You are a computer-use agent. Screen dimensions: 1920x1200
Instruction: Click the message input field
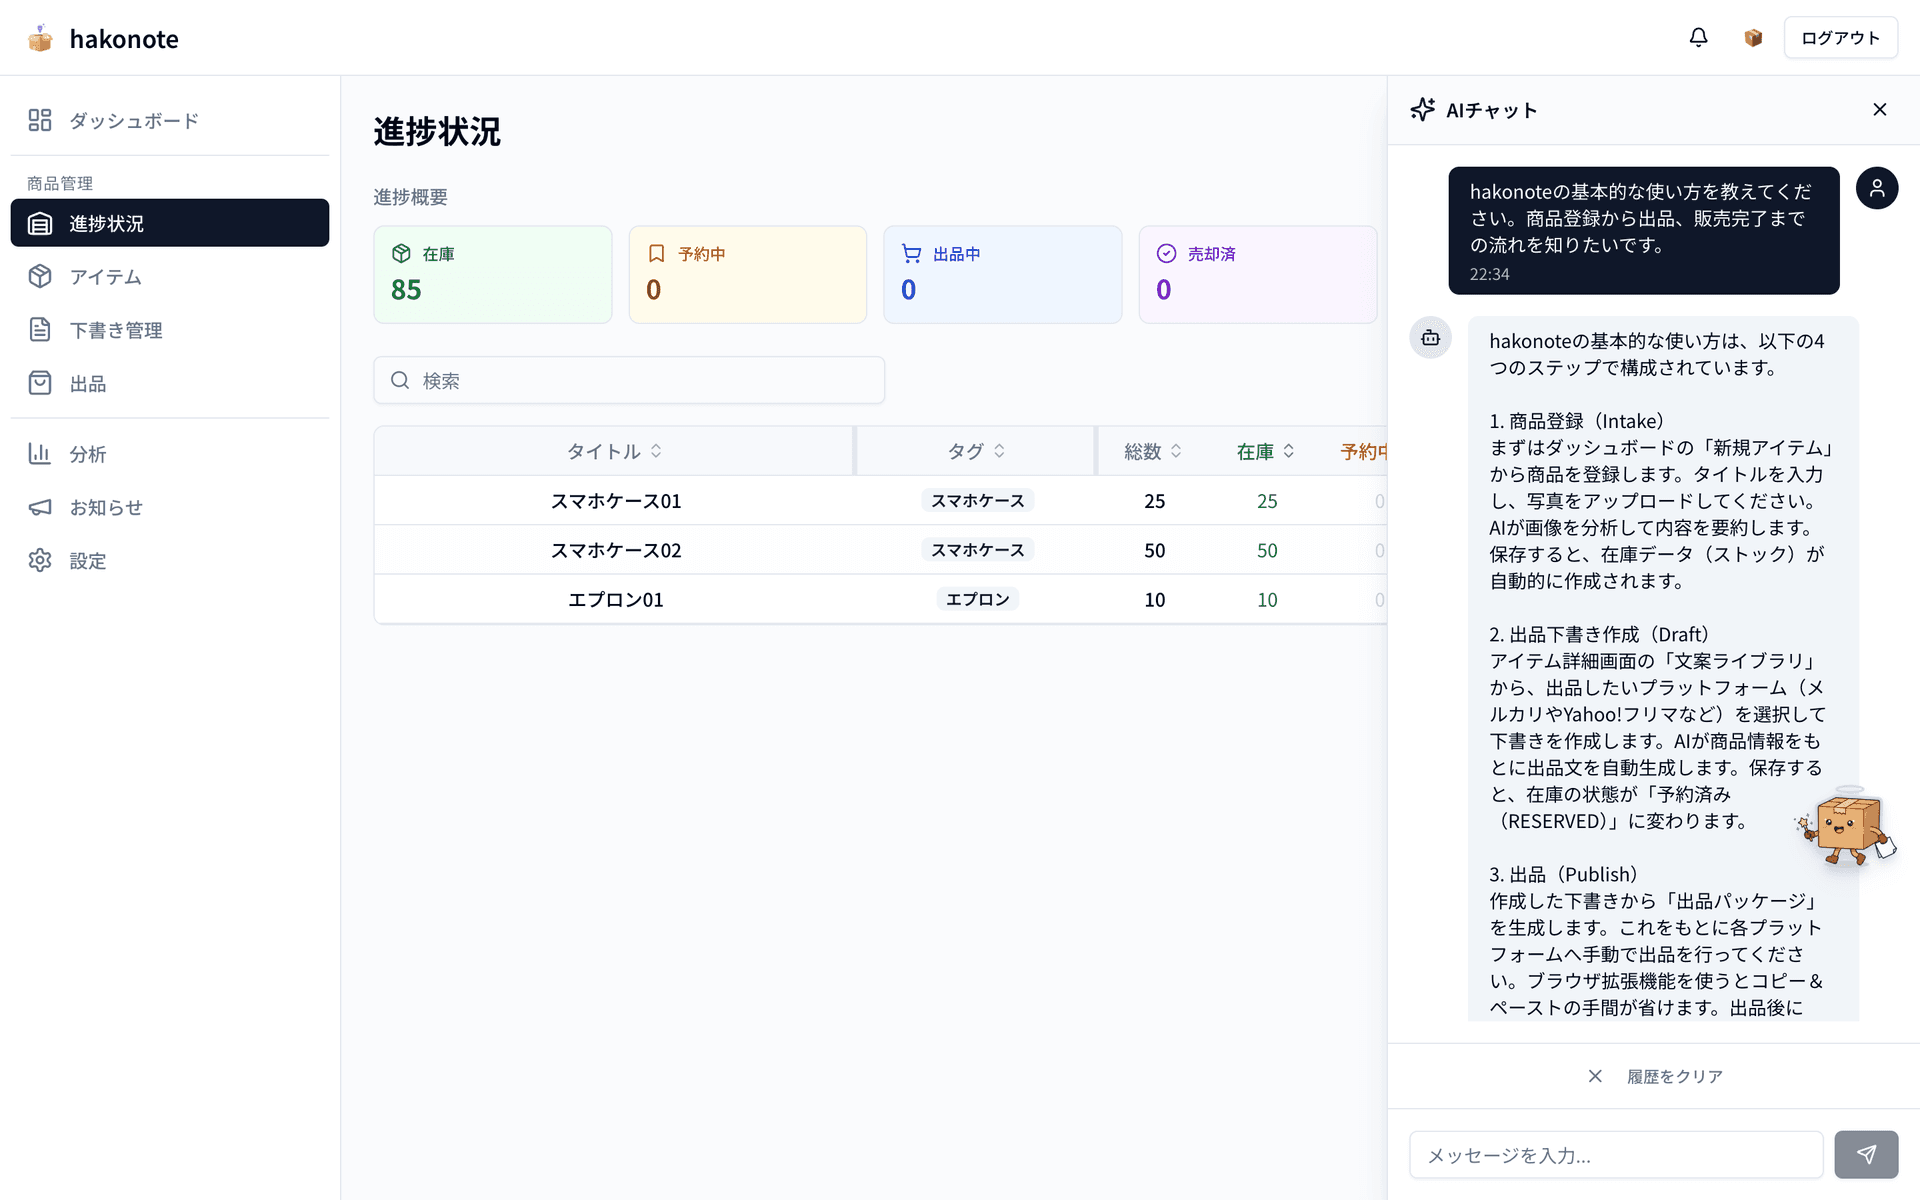pos(1615,1154)
